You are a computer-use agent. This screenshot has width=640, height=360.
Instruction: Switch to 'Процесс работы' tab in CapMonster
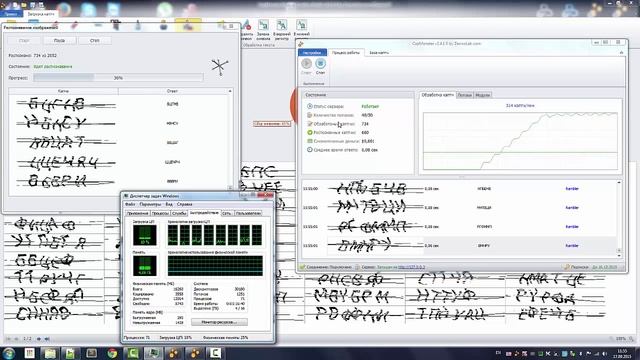[346, 53]
